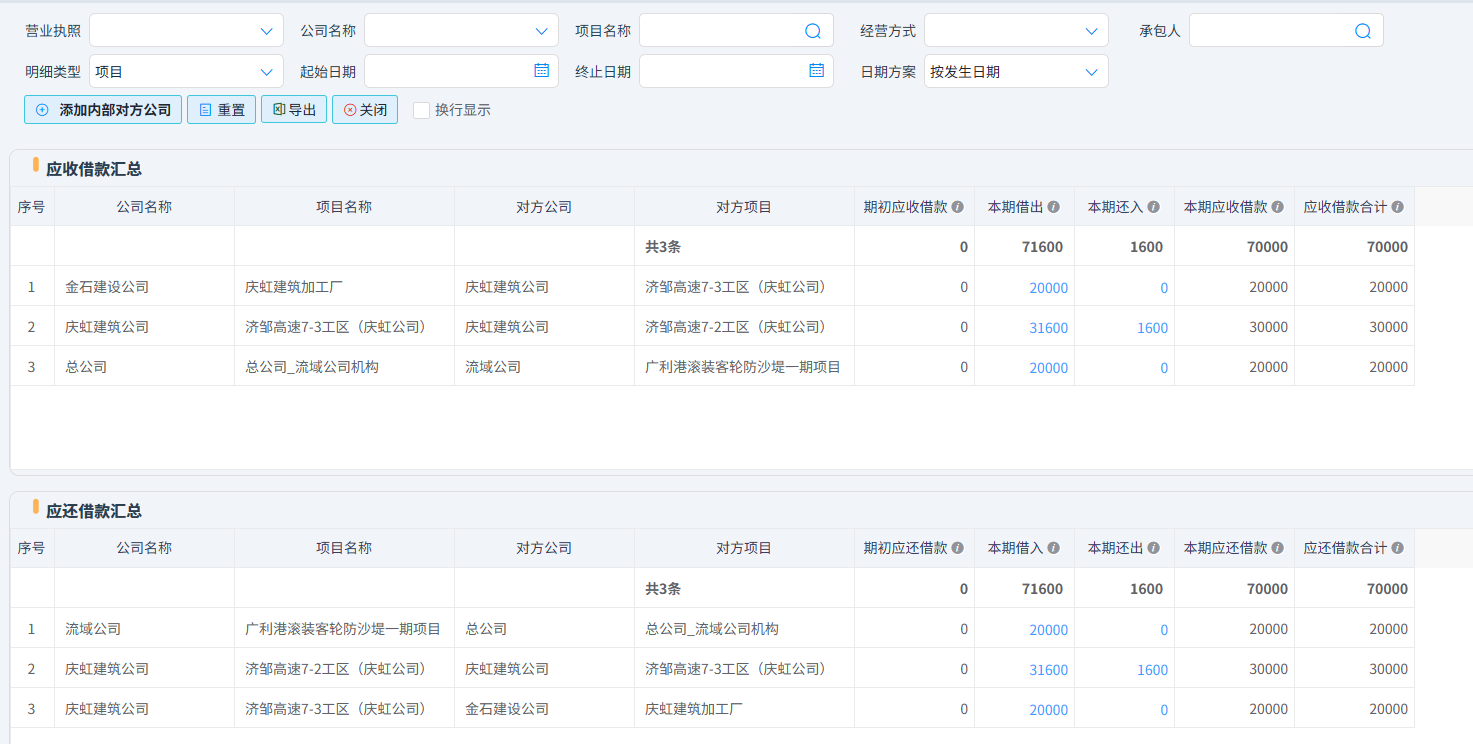The image size is (1473, 744).
Task: Open the 31600 本期借出 link for 庆虹建筑公司
Action: [x=1048, y=328]
